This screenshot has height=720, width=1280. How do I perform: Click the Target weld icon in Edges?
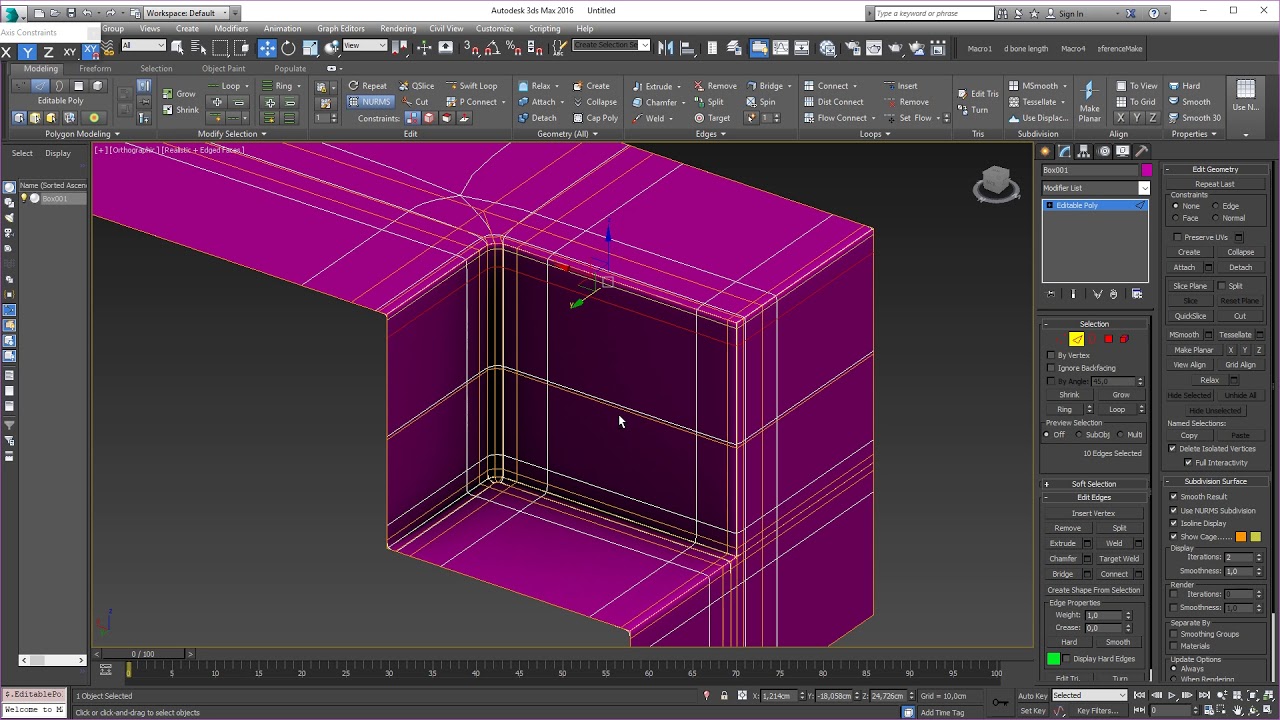coord(713,118)
